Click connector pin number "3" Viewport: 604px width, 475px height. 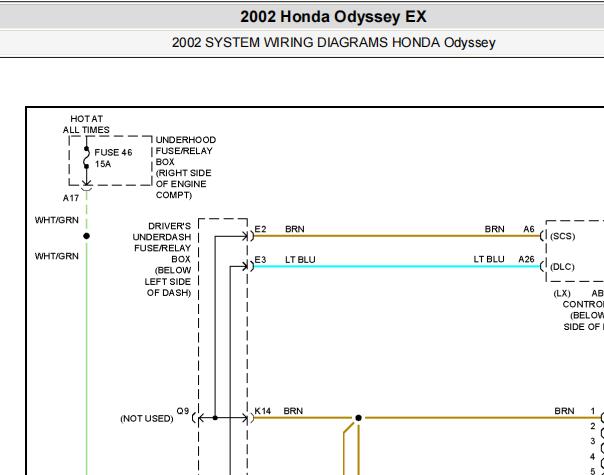click(593, 441)
